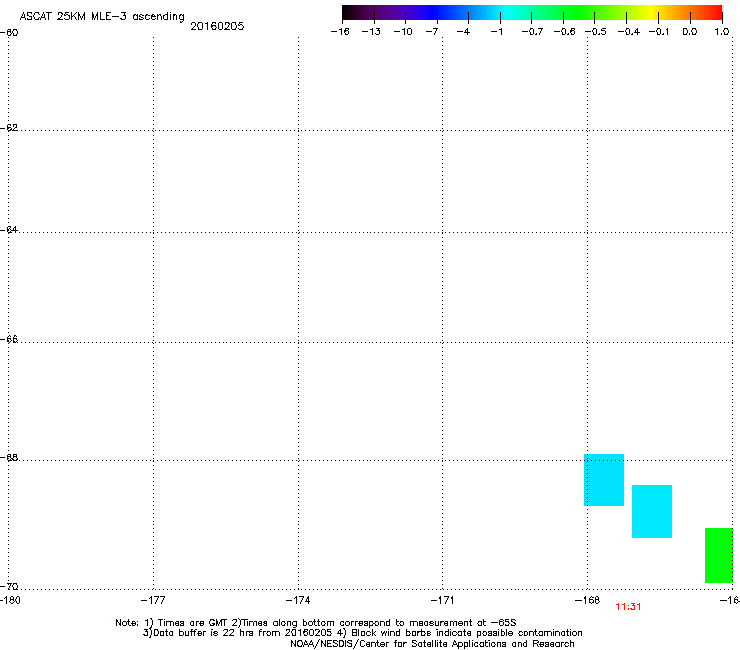
Task: Click the -174 longitude axis label
Action: pyautogui.click(x=298, y=600)
